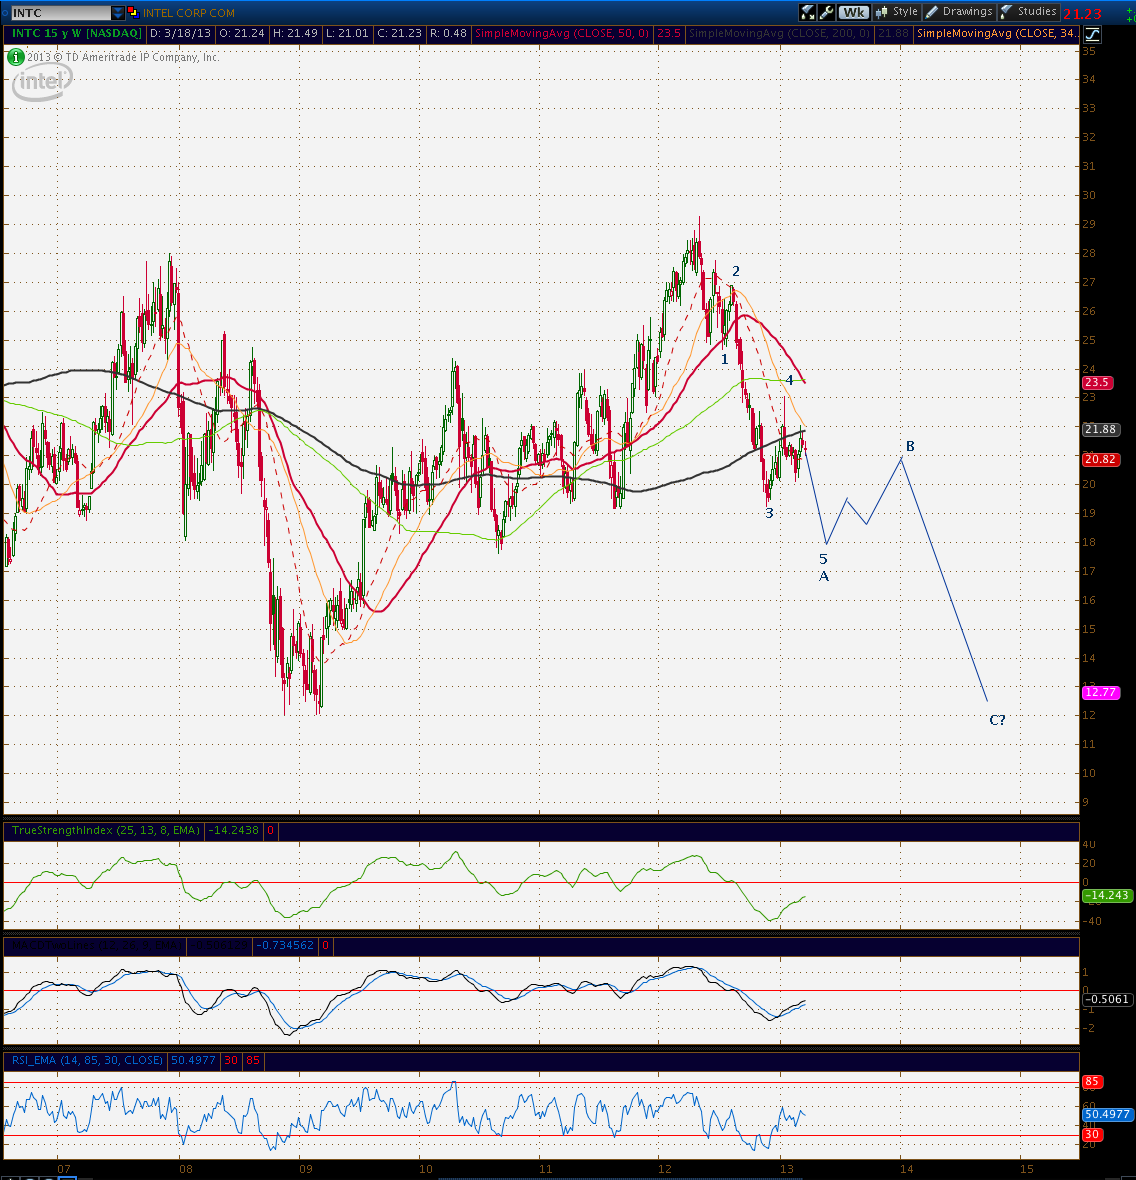Click the magenta 12.77 price axis bubble

[1101, 692]
